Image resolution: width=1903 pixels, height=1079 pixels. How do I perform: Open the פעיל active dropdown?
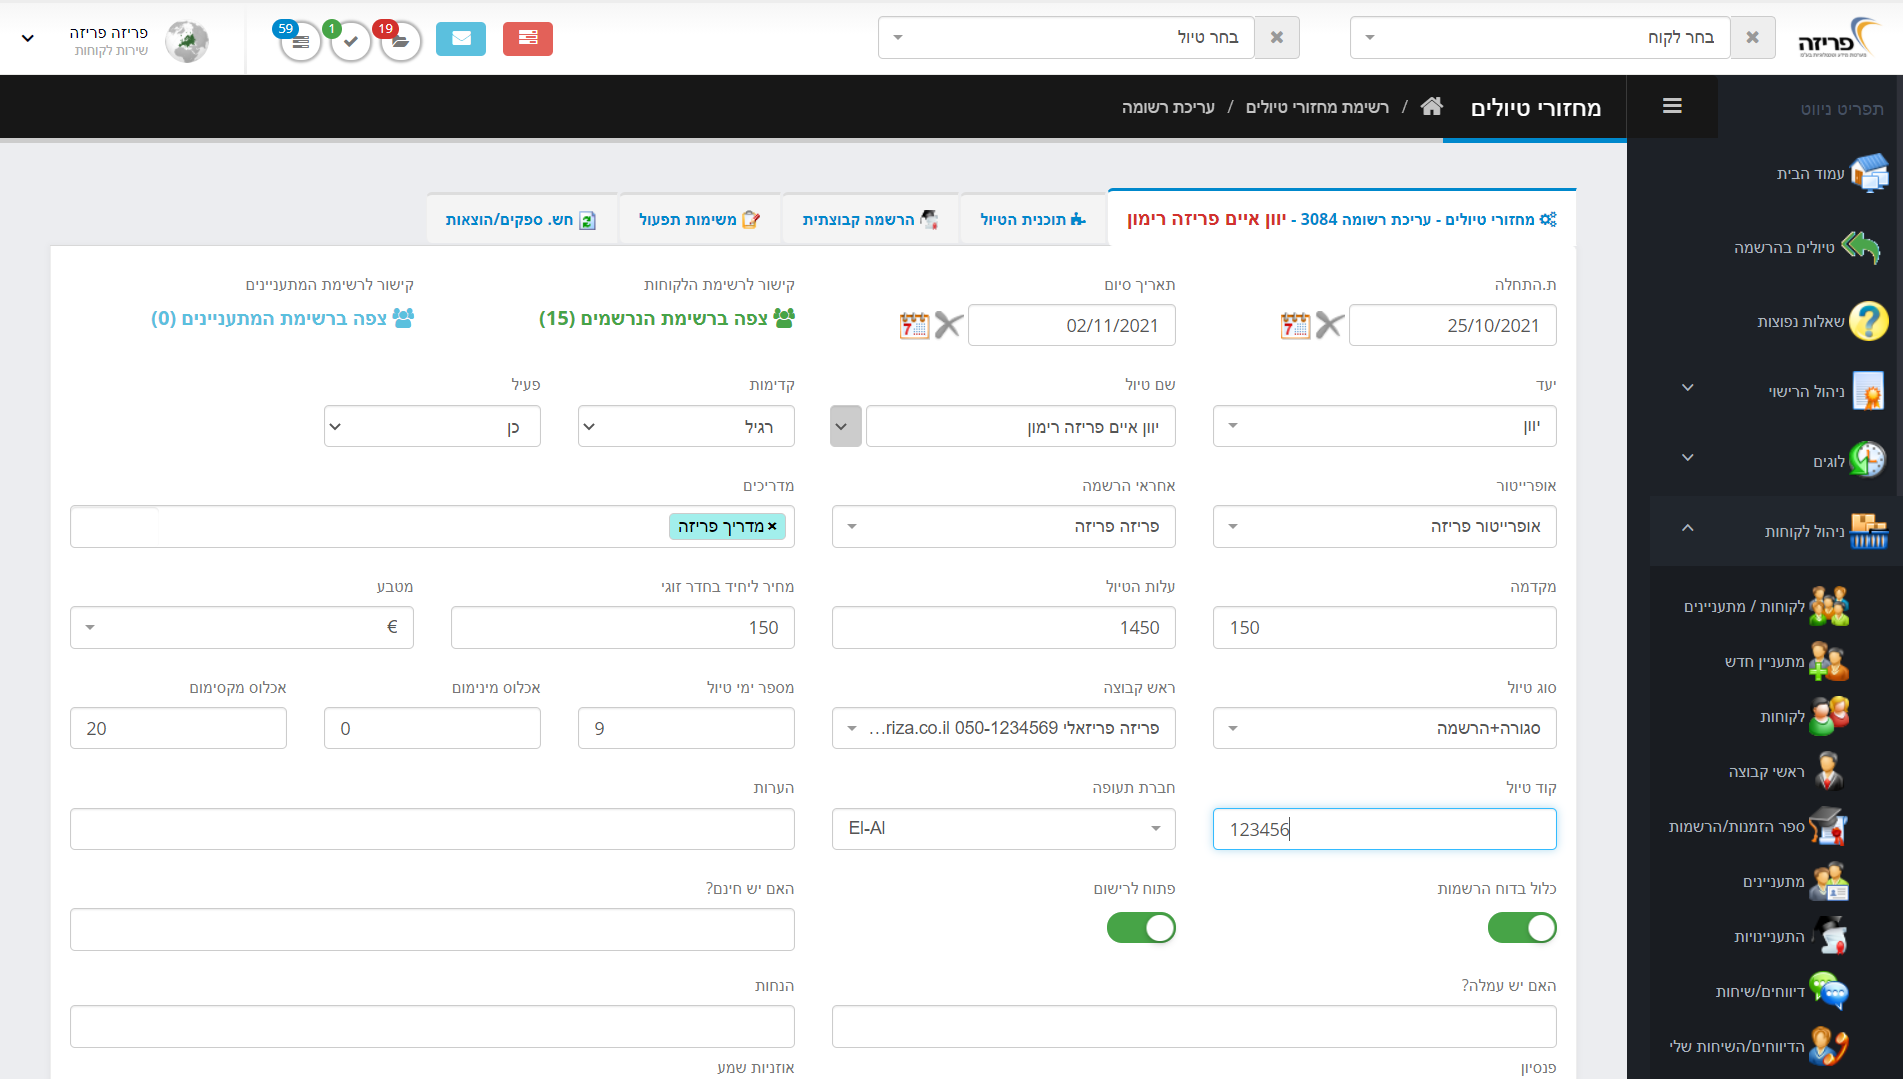[432, 426]
